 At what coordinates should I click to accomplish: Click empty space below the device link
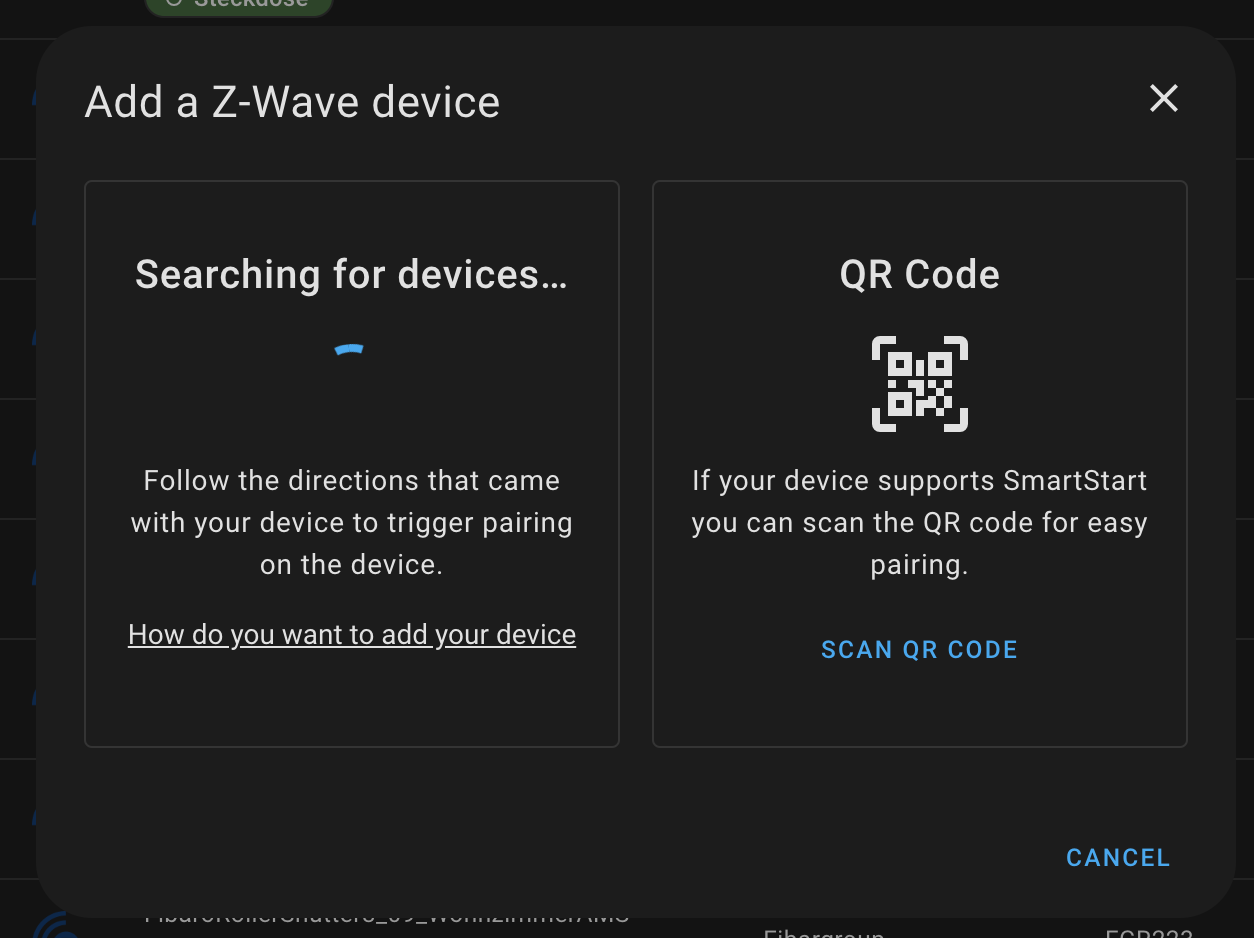[352, 698]
